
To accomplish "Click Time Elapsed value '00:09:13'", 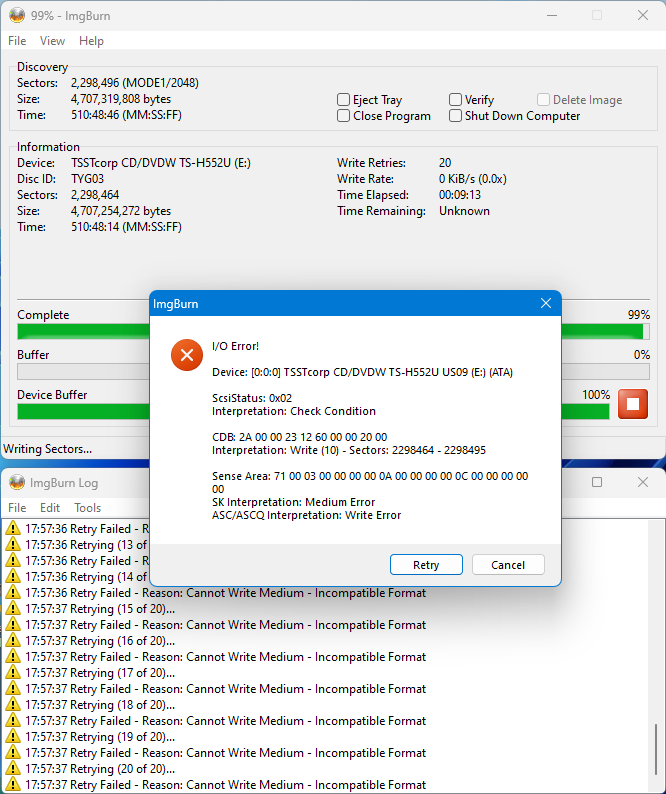I will (460, 195).
